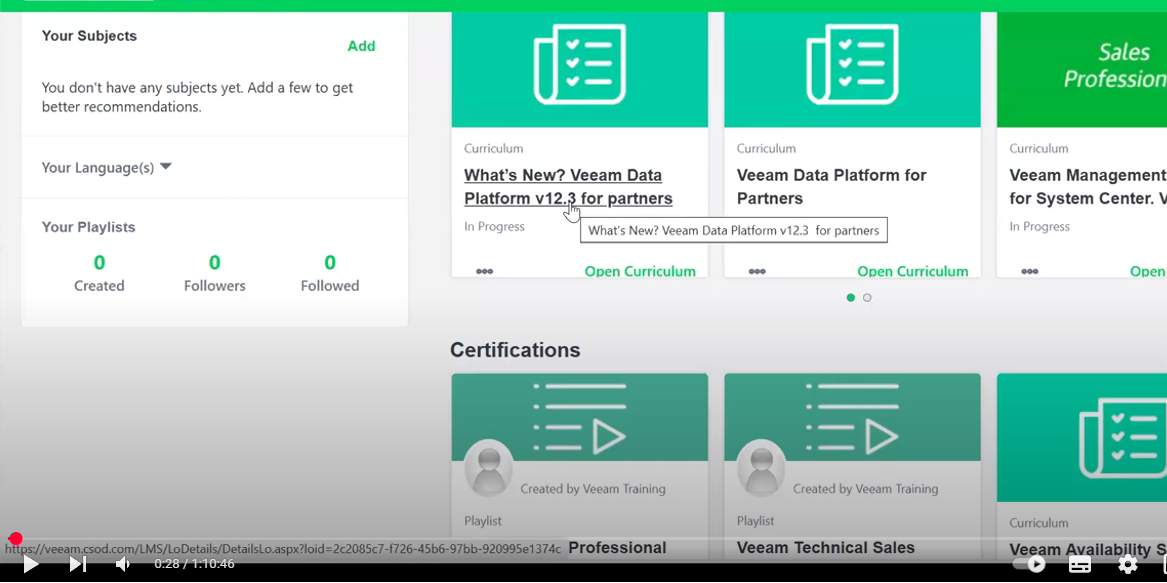Click the Sales Professional green thumbnail
1167x583 pixels.
click(1081, 69)
